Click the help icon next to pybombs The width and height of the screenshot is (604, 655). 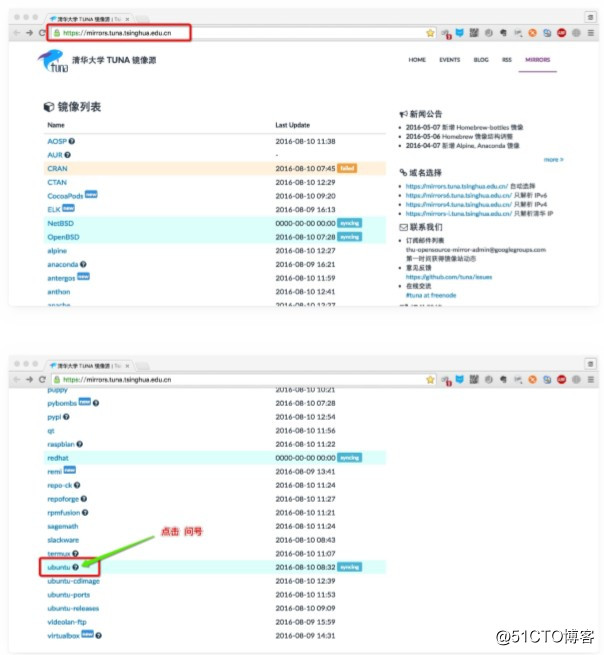(x=96, y=403)
